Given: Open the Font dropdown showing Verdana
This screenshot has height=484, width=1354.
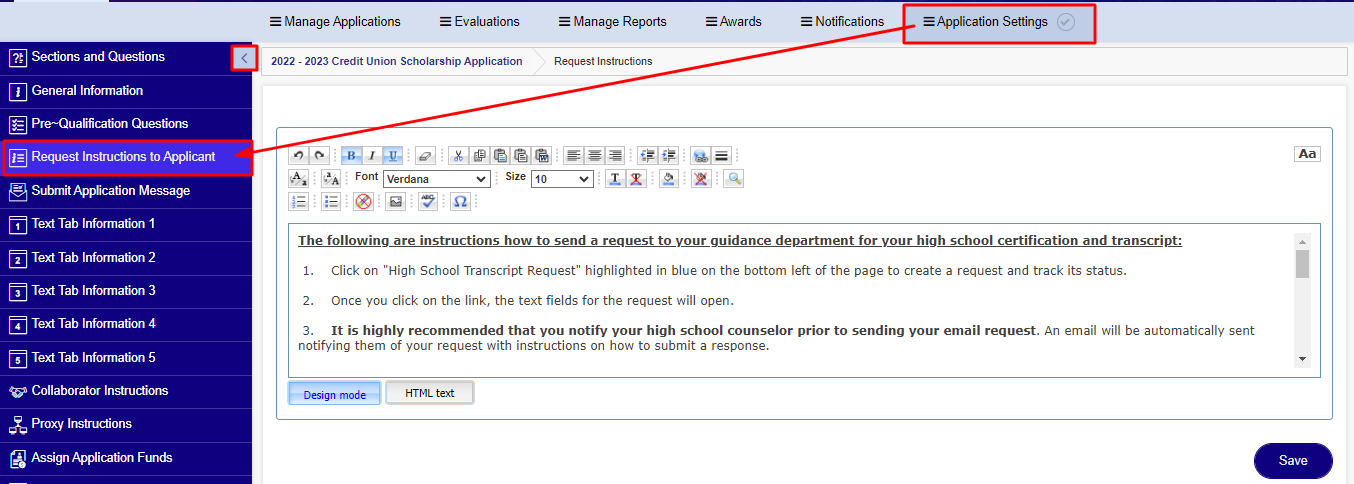Looking at the screenshot, I should [437, 179].
